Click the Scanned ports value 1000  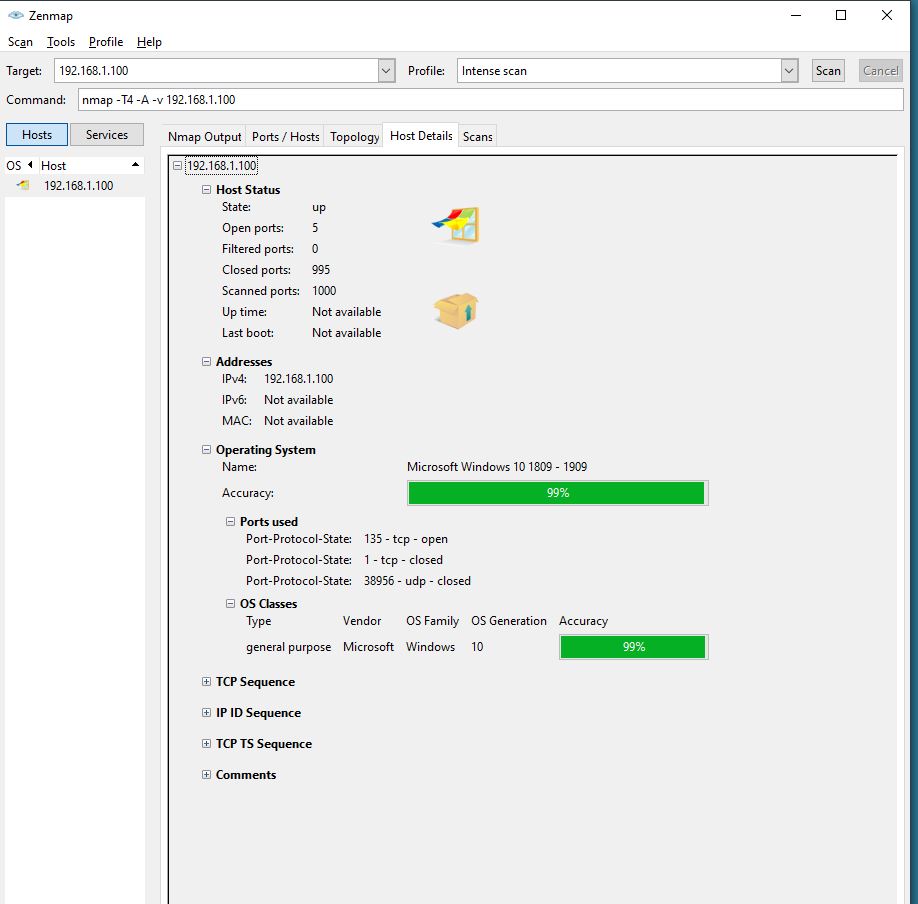click(x=324, y=290)
